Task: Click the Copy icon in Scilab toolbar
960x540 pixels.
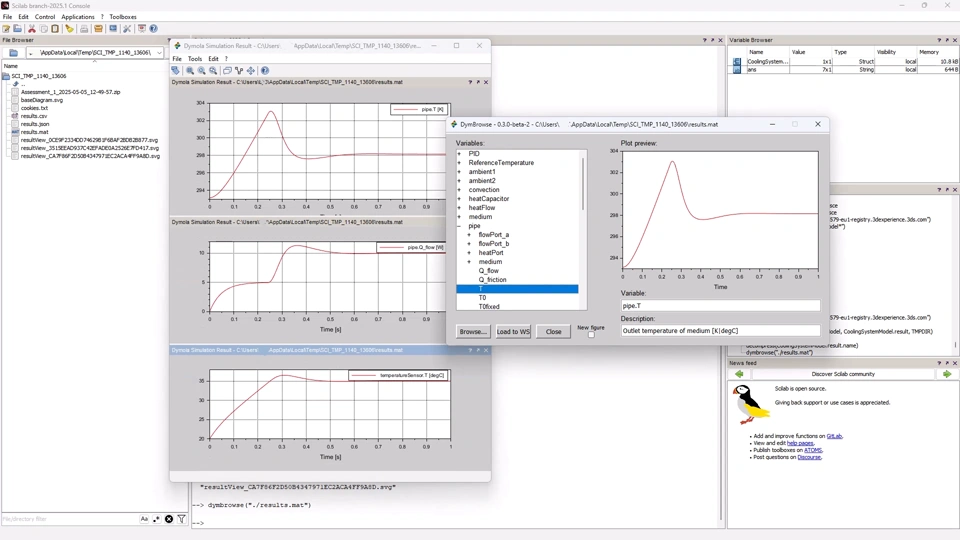Action: click(x=43, y=29)
